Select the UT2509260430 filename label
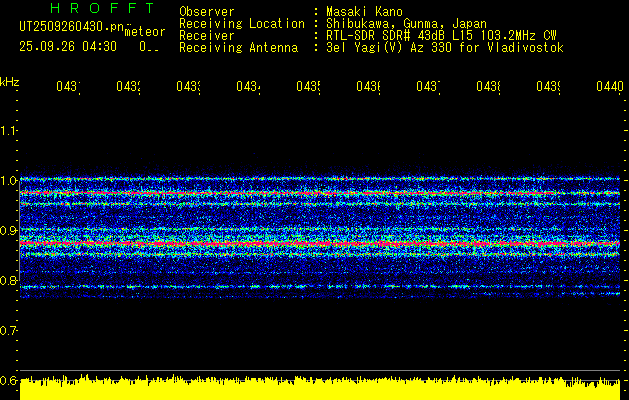Viewport: 629px width, 400px height. click(x=69, y=26)
